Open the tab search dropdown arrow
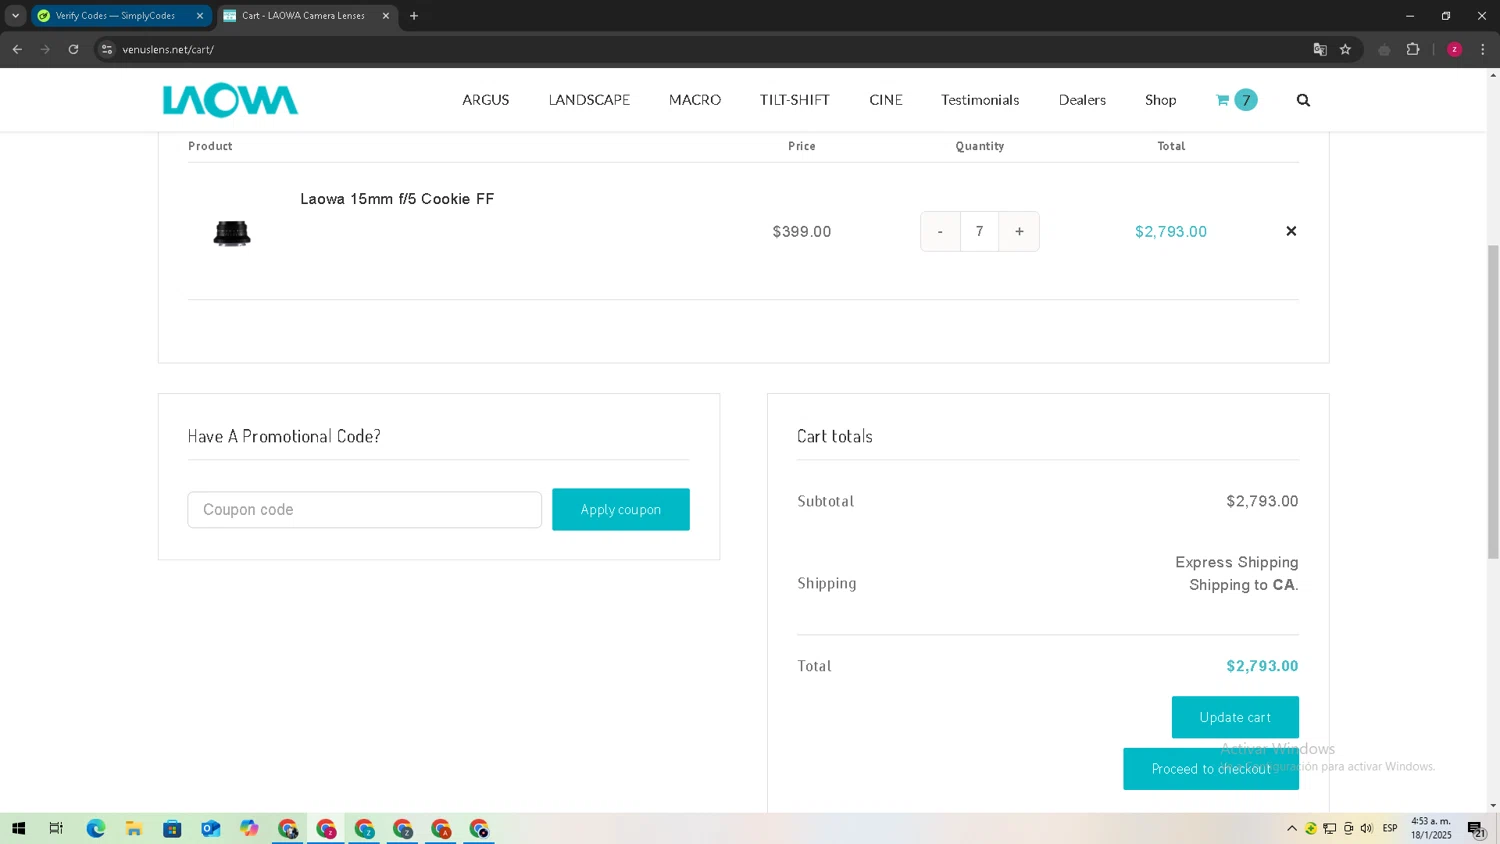 (15, 16)
